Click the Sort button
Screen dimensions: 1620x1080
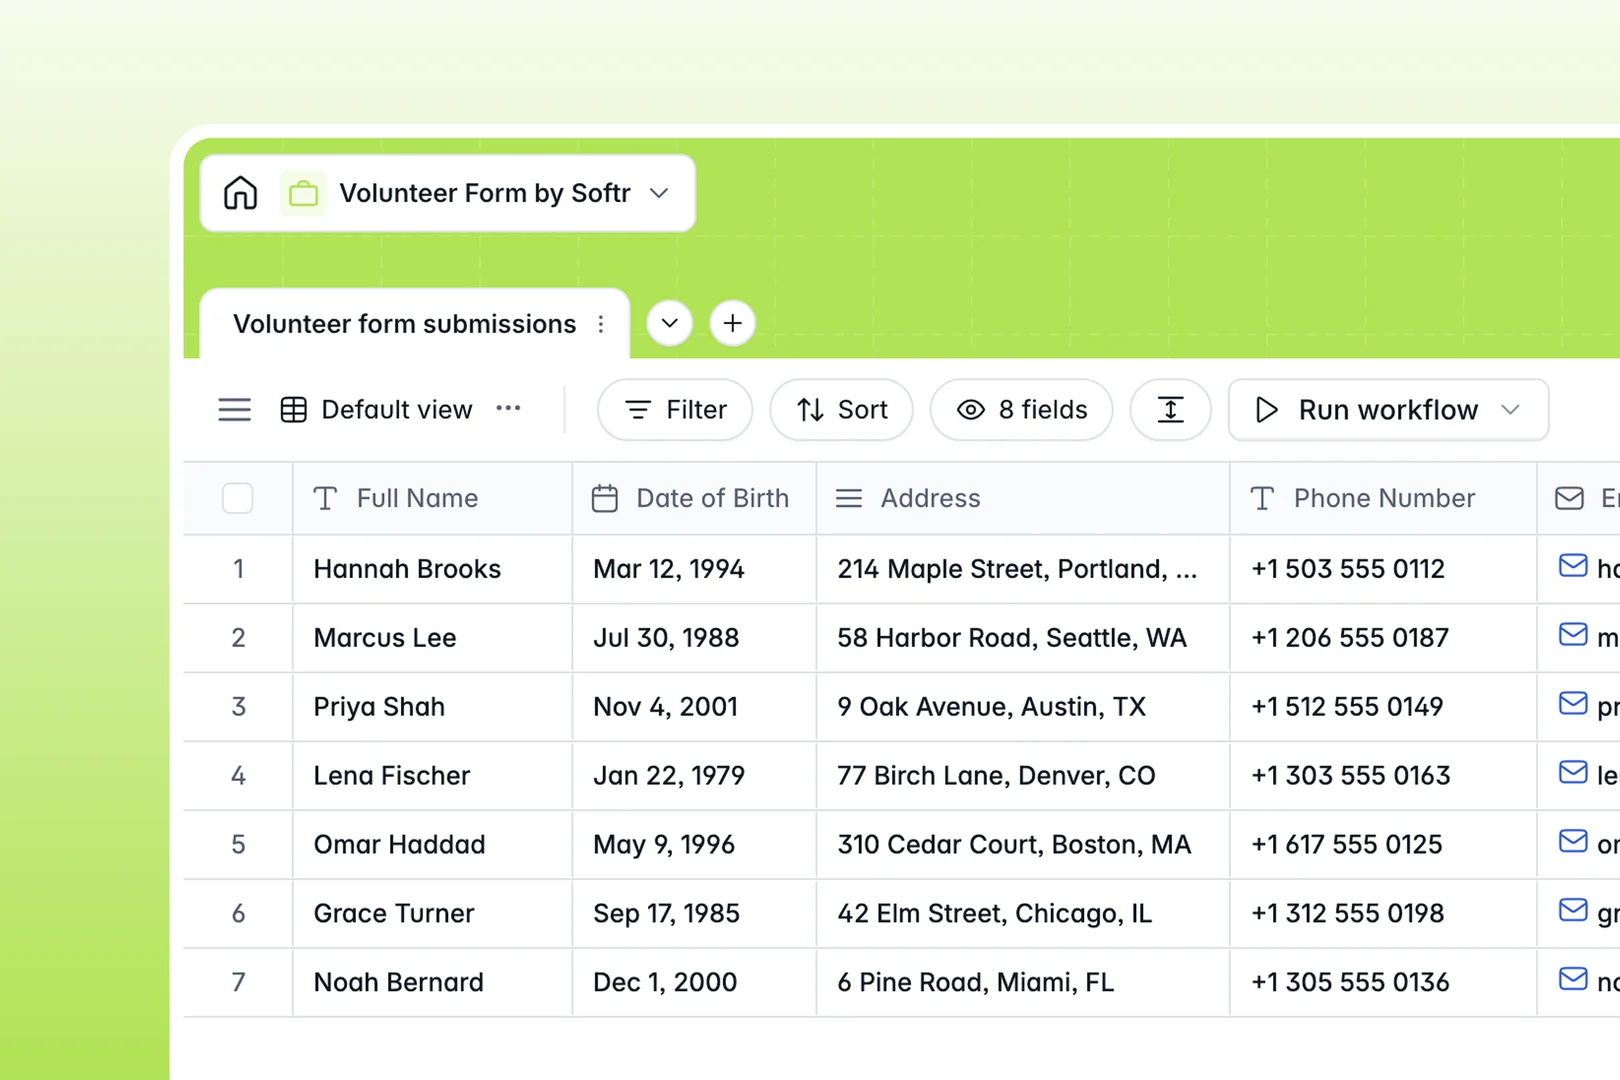pos(841,410)
